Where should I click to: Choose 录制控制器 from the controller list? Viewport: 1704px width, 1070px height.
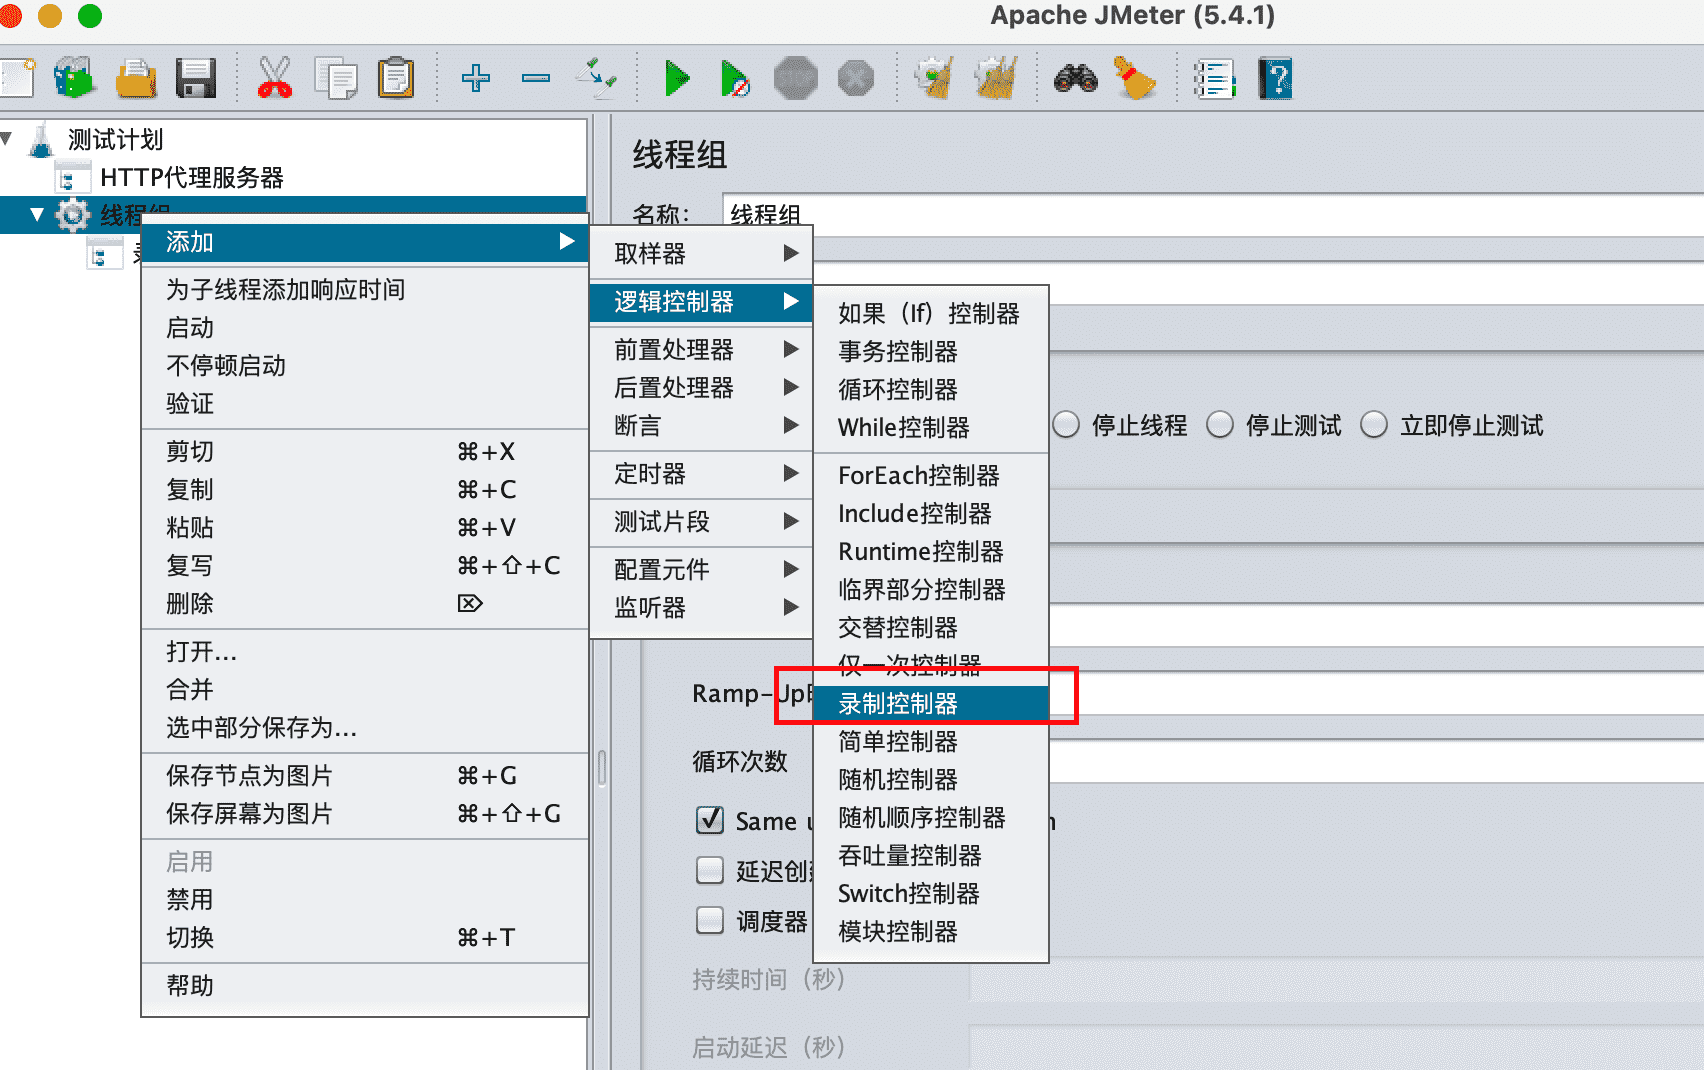931,703
